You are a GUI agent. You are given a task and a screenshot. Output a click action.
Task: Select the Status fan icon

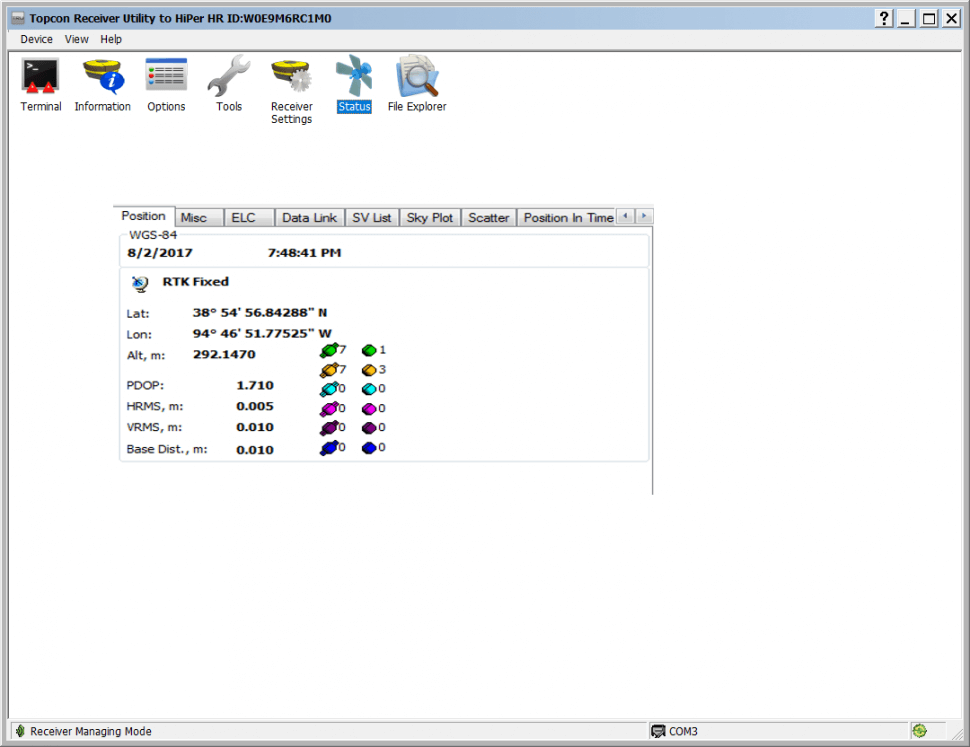[x=354, y=75]
